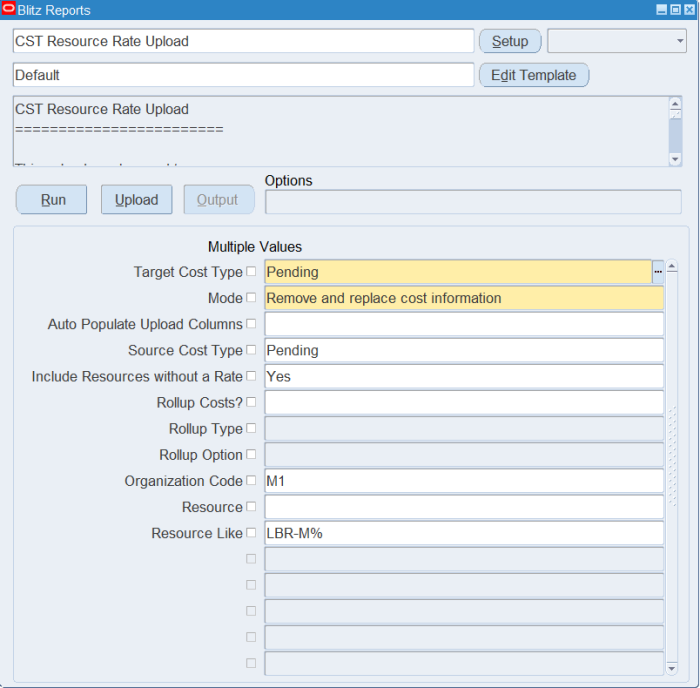Click parameters scrollbar down arrow

671,668
